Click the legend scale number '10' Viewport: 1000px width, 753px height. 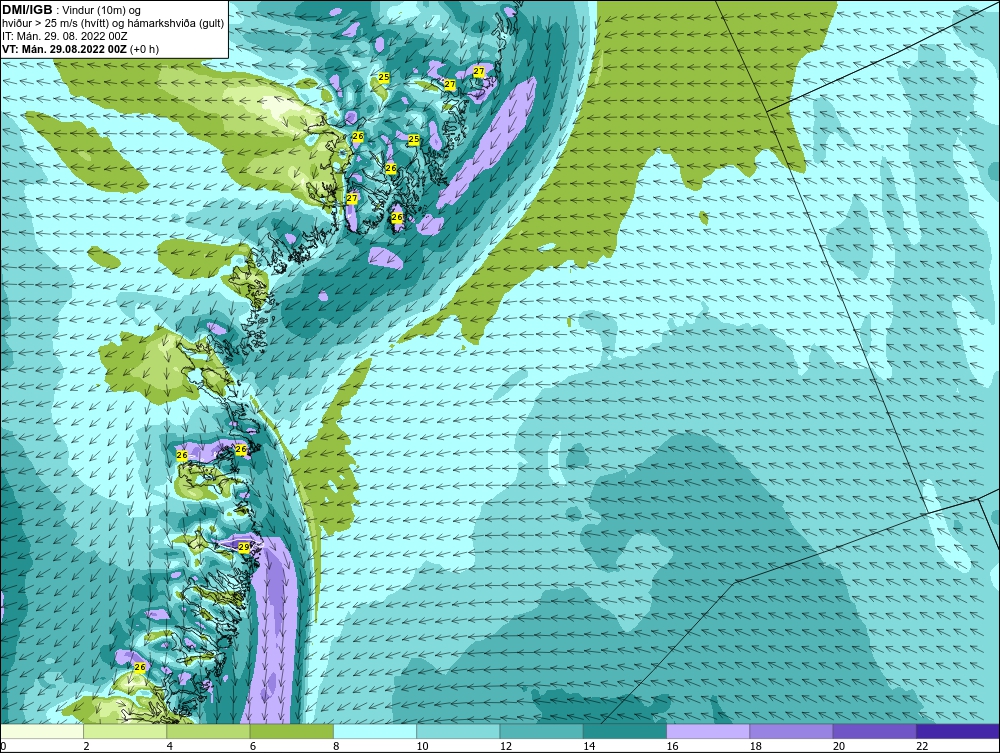[x=422, y=747]
